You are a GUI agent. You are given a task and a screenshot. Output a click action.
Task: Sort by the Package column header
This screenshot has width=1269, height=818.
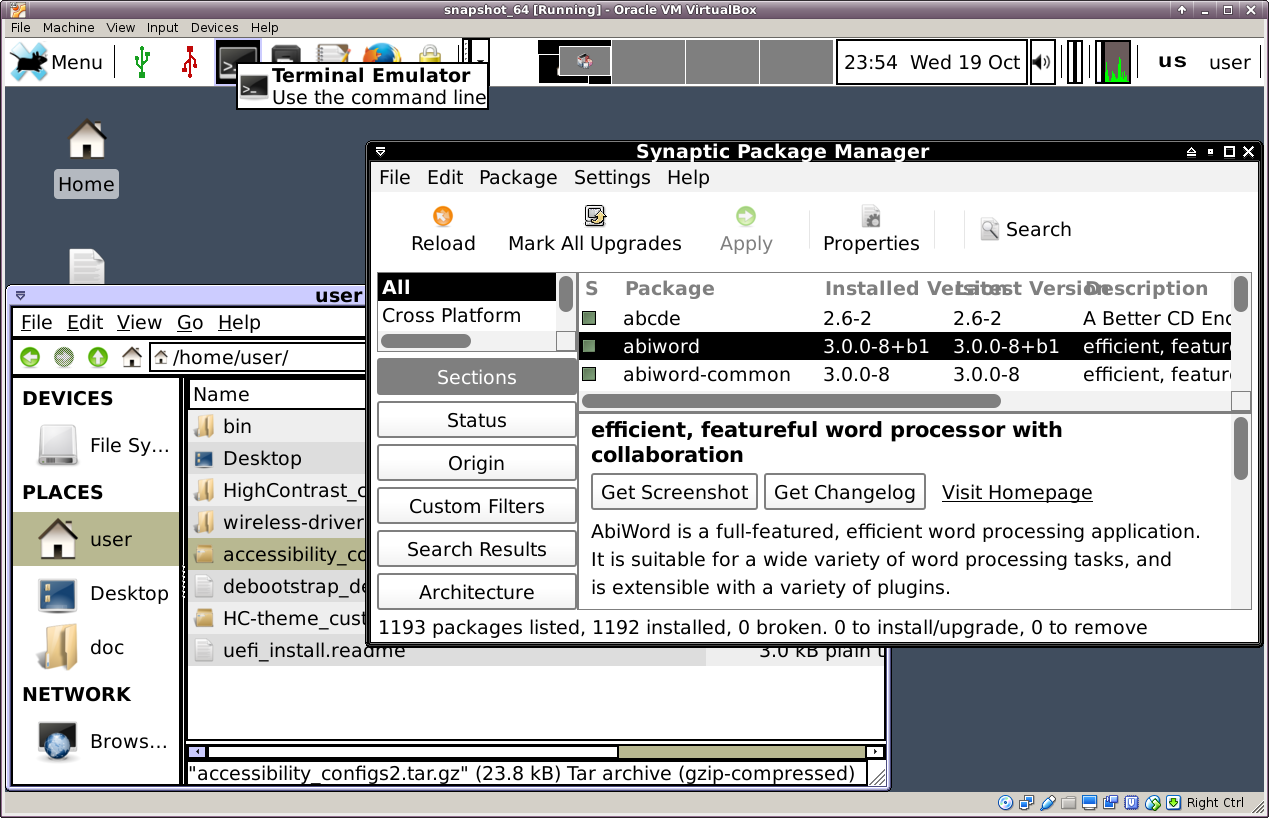point(669,289)
